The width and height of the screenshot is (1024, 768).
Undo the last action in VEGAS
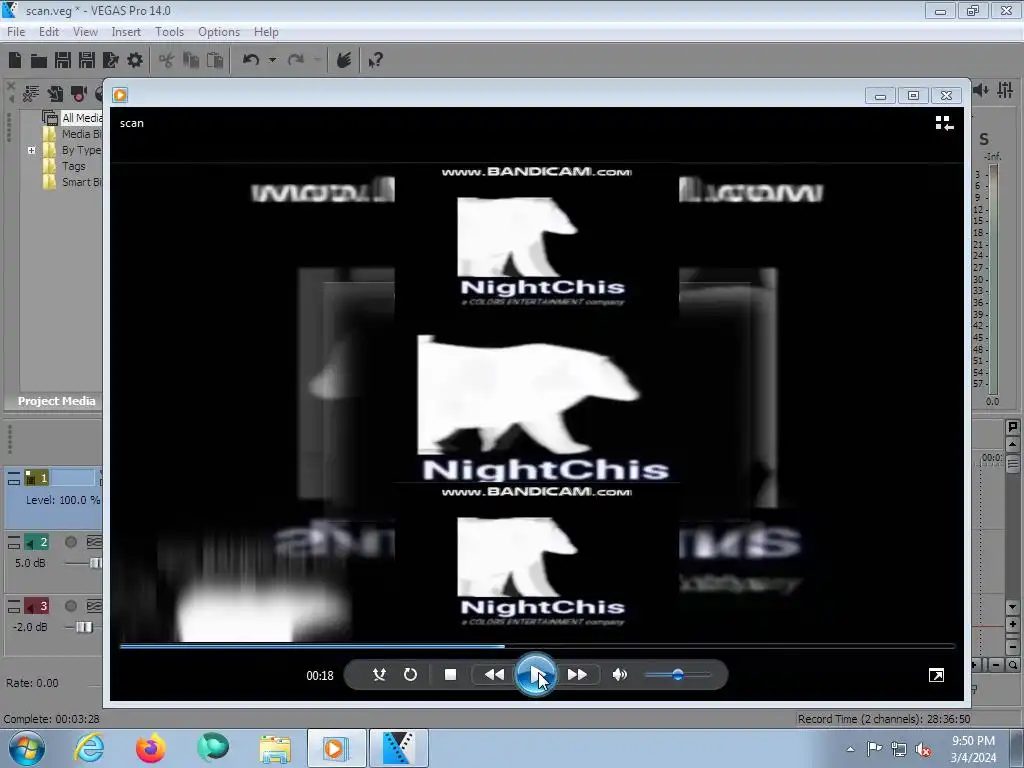(x=251, y=60)
